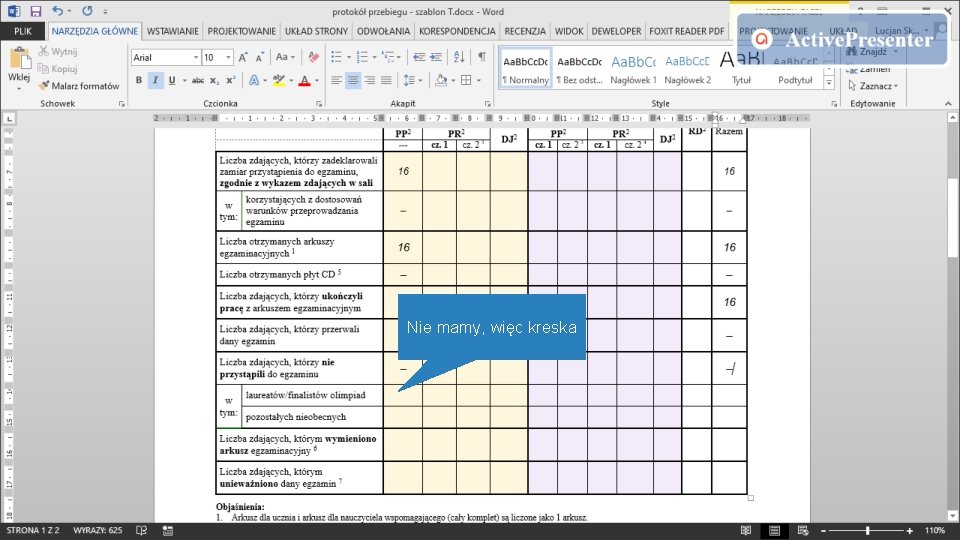Open the font size dropdown
960x540 pixels.
tap(228, 58)
